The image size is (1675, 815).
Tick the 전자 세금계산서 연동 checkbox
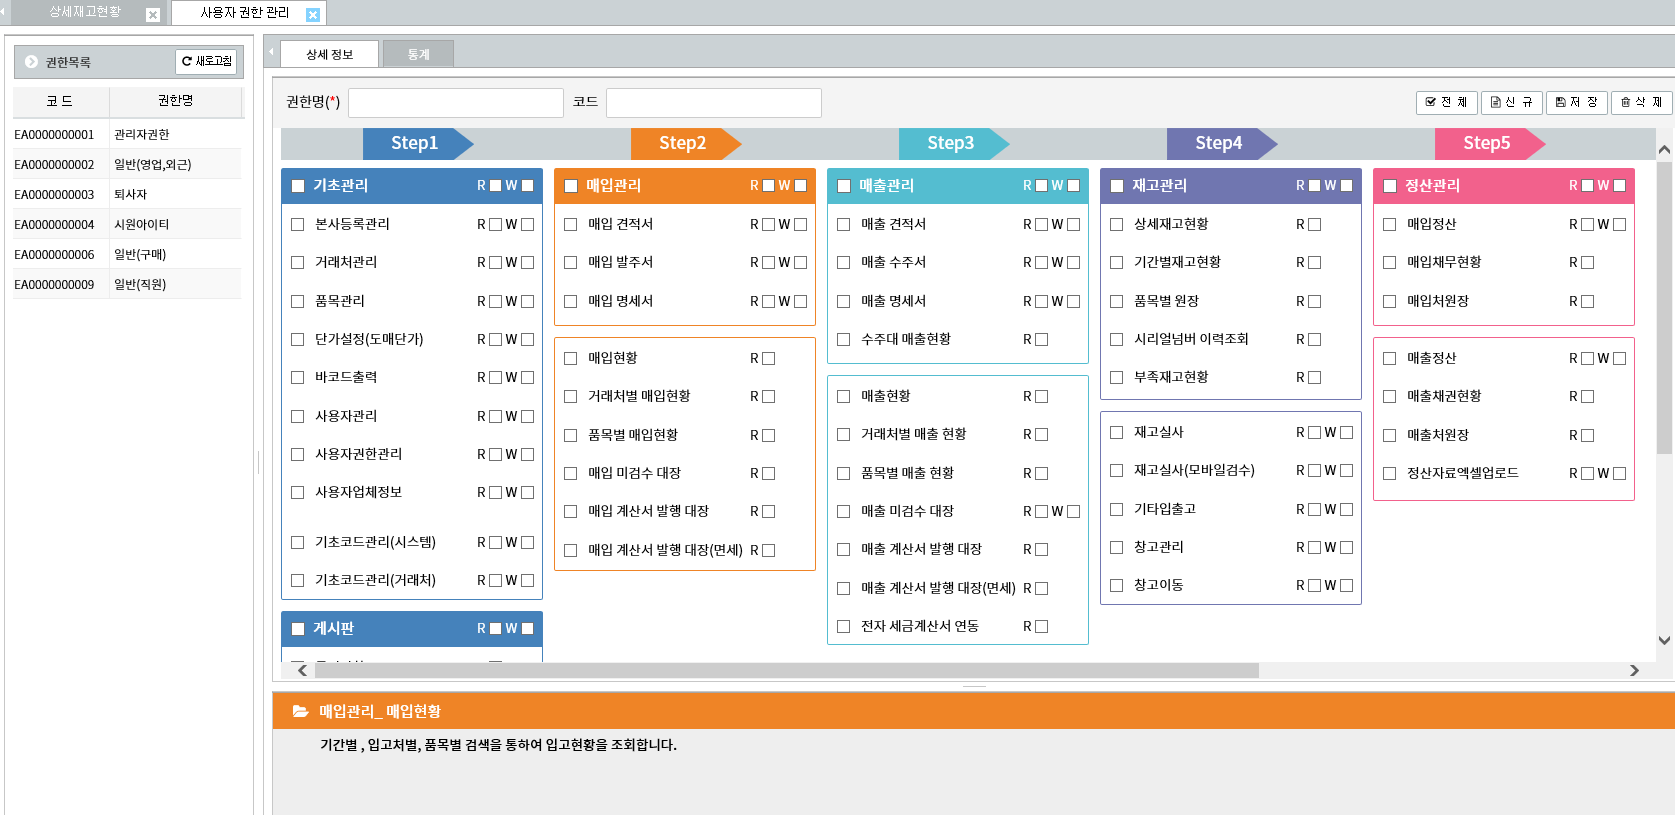pyautogui.click(x=843, y=626)
